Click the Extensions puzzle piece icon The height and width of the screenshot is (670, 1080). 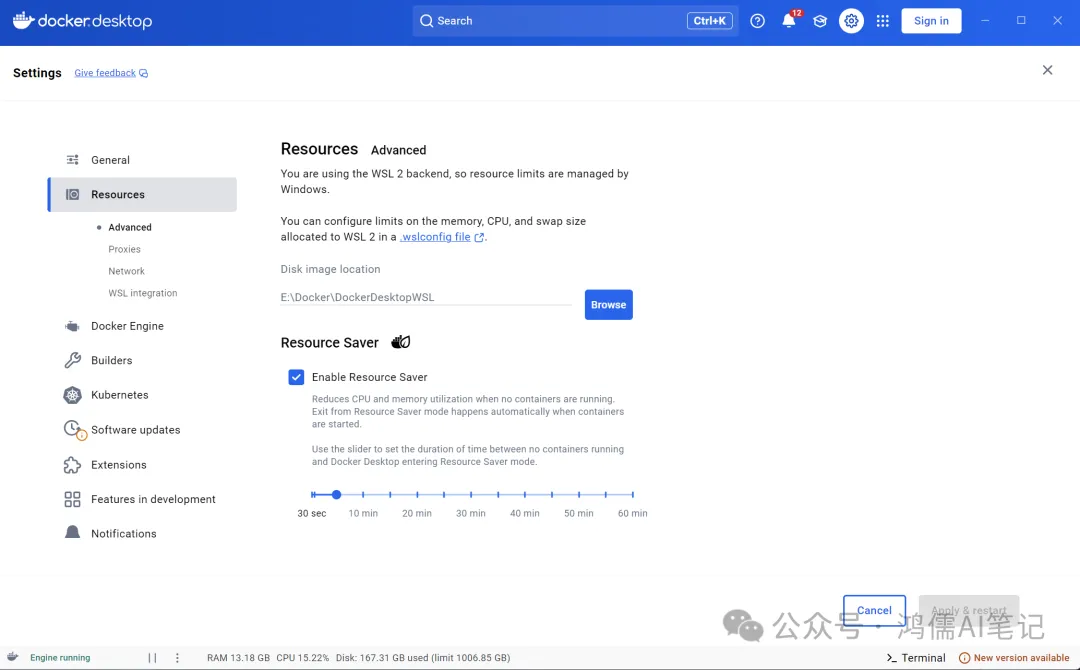coord(72,465)
